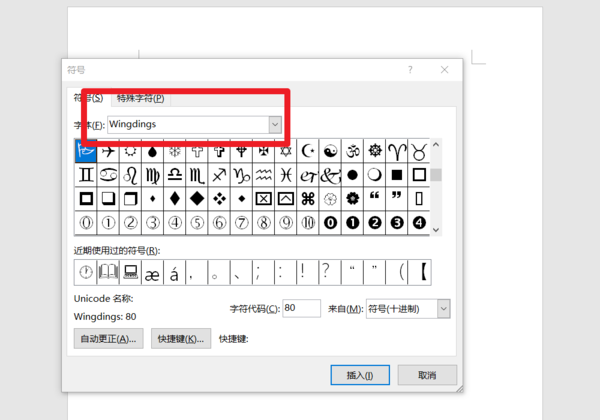Image resolution: width=600 pixels, height=420 pixels.
Task: Select the recently used æ character
Action: [x=152, y=270]
